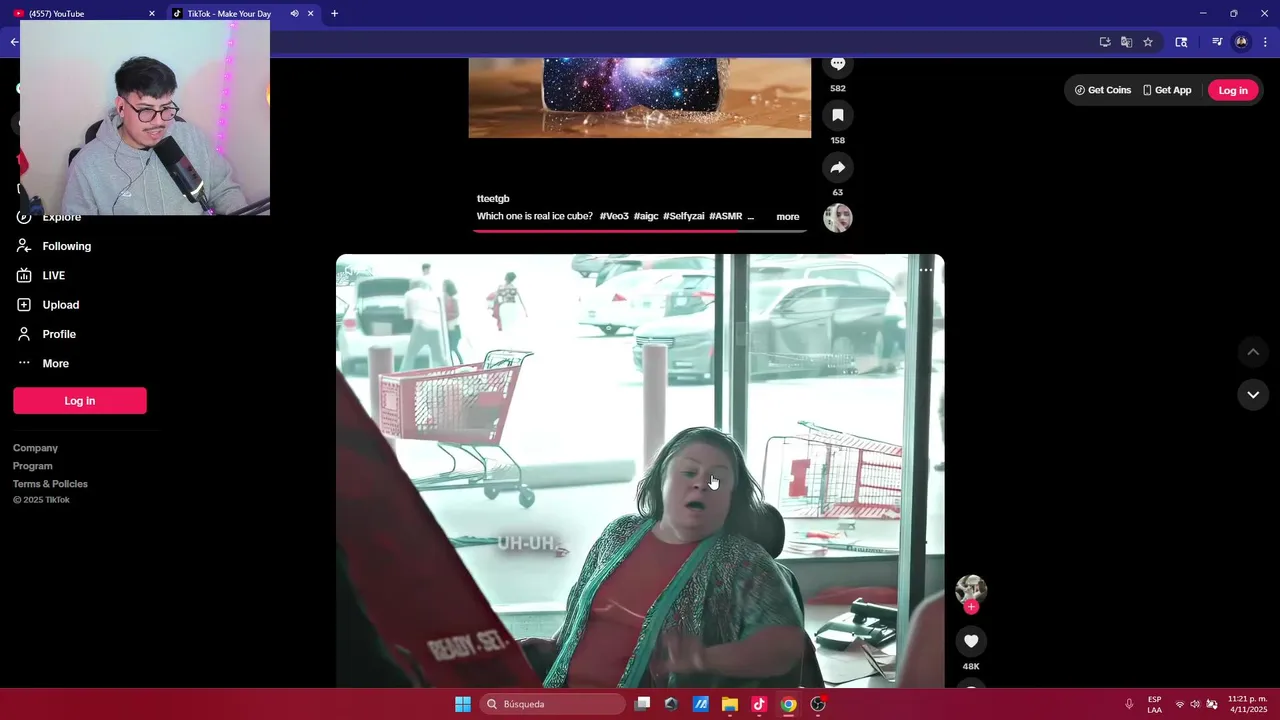Click the sidebar Log in button
This screenshot has height=720, width=1280.
(x=80, y=401)
